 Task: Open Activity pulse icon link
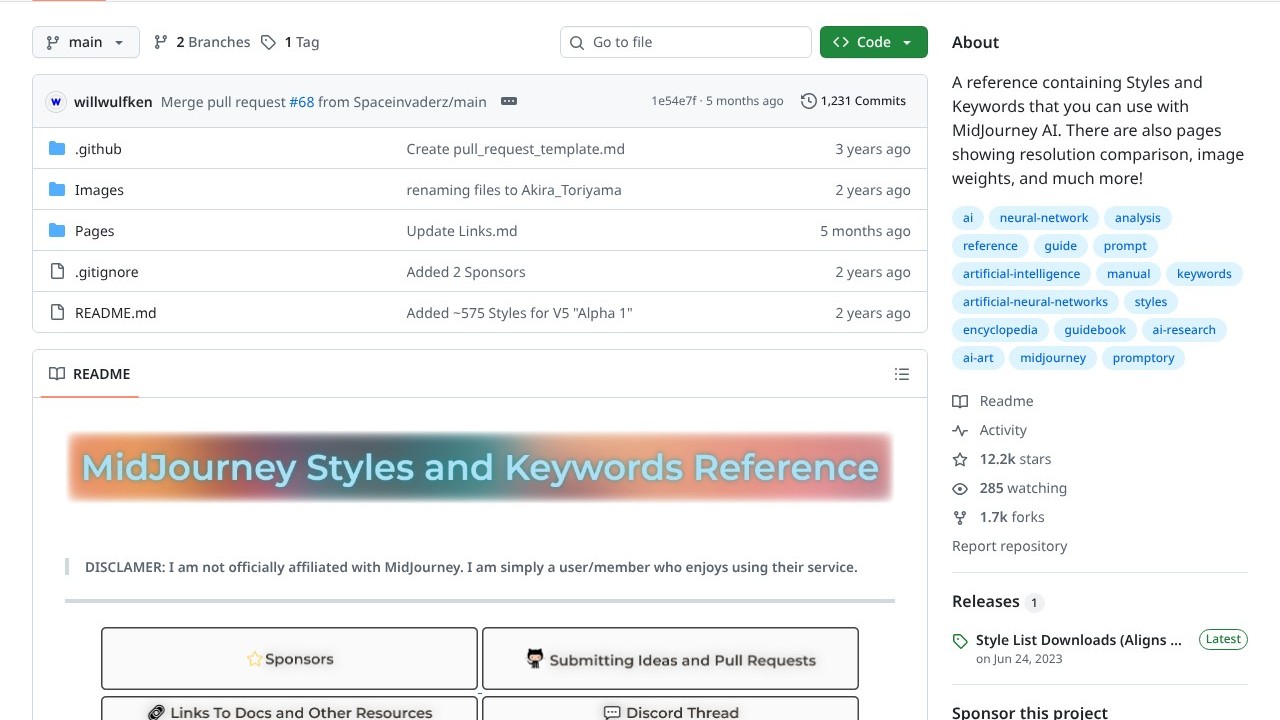pos(960,430)
